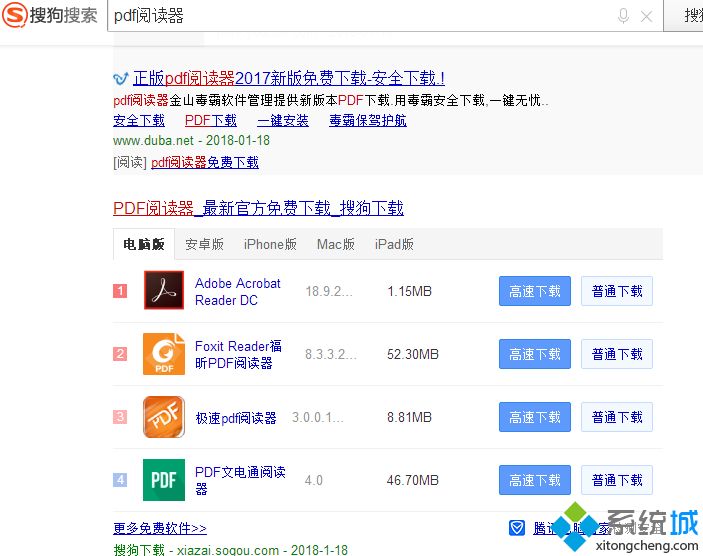Open the PDF文电通阅读器 name link
Screen dimensions: 703x556
pyautogui.click(x=240, y=480)
